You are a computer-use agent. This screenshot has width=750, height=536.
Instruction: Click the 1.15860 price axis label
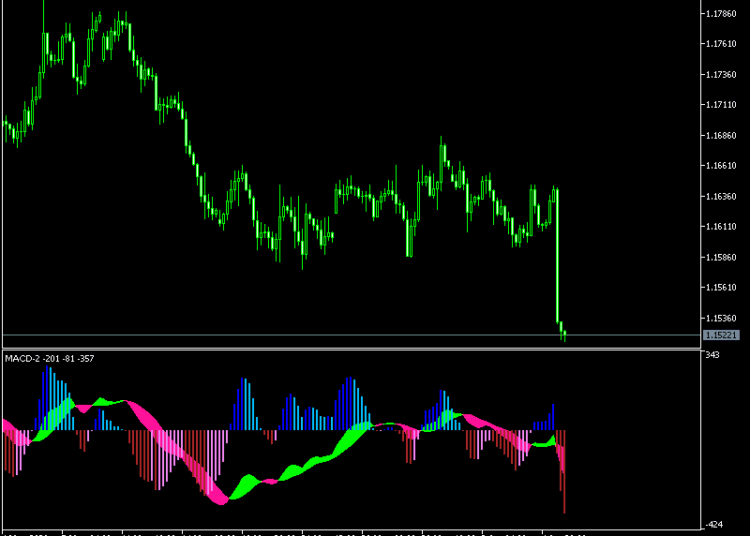click(721, 258)
